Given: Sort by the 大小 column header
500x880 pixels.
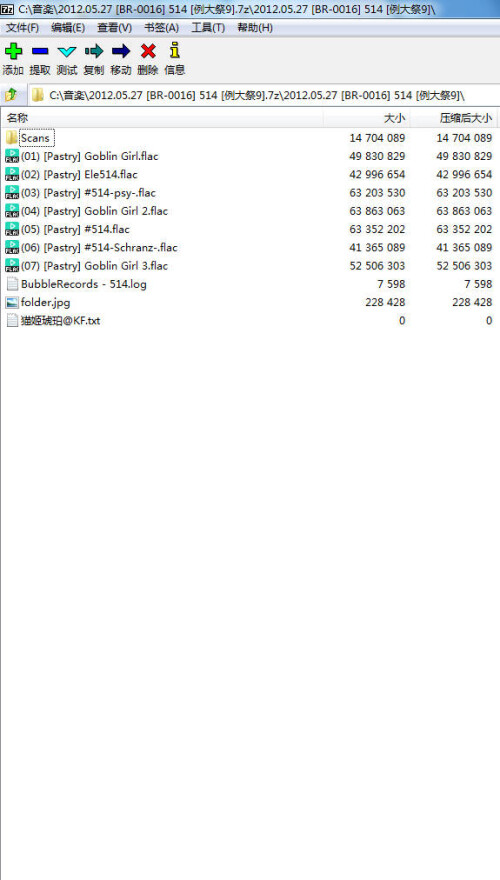Looking at the screenshot, I should (x=367, y=118).
